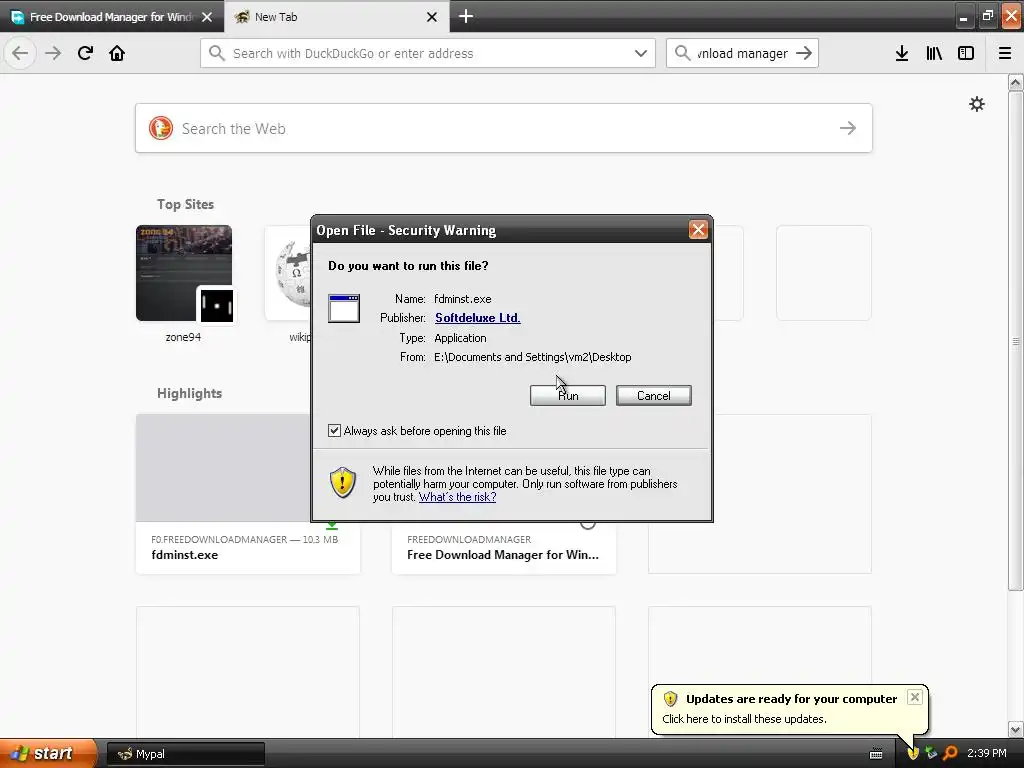Screen dimensions: 1024x768
Task: Click Updates are ready notification text
Action: (x=791, y=699)
